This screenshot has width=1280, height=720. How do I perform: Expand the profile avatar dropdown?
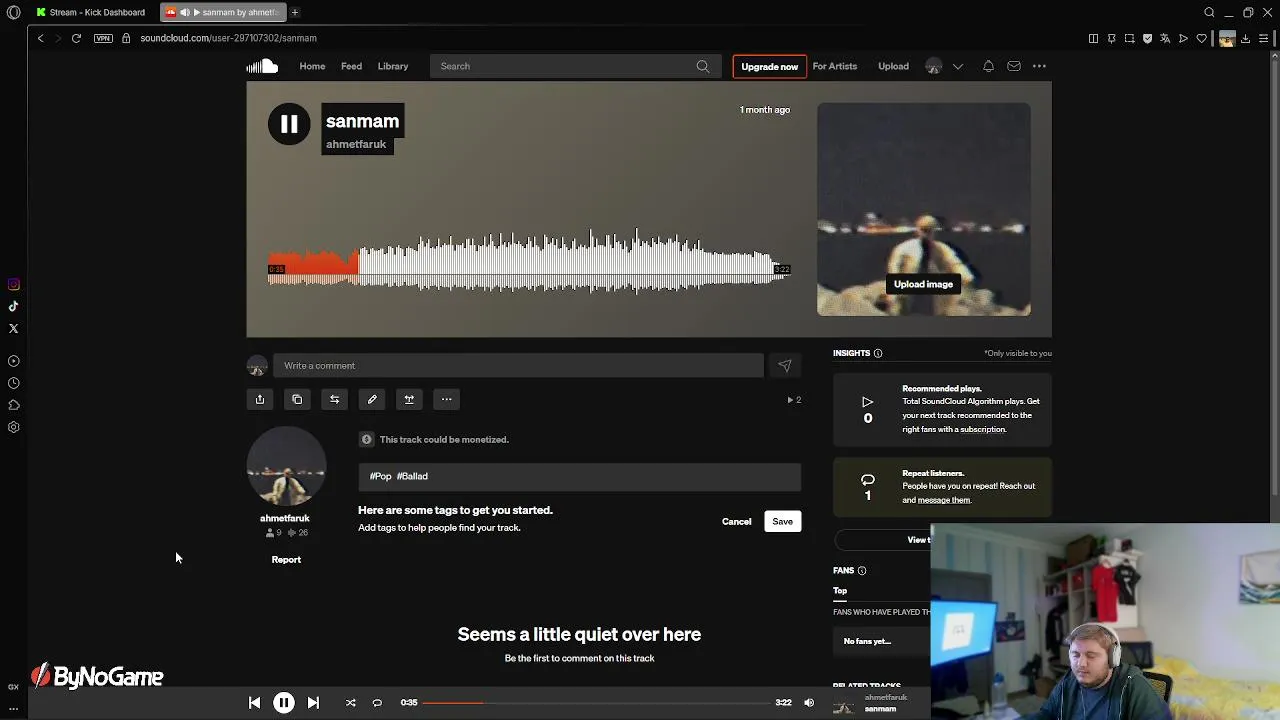(957, 66)
